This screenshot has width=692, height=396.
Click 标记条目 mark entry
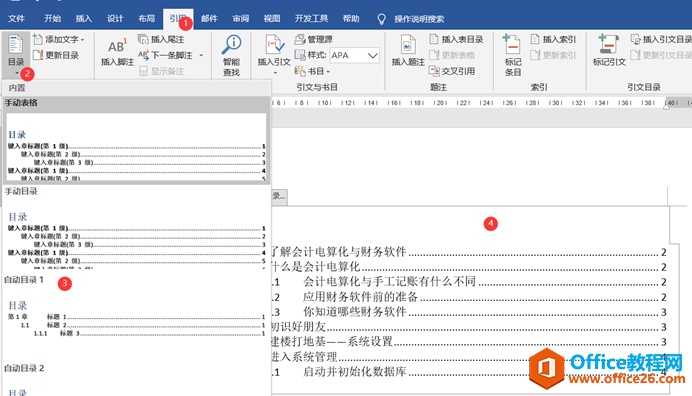(x=512, y=55)
